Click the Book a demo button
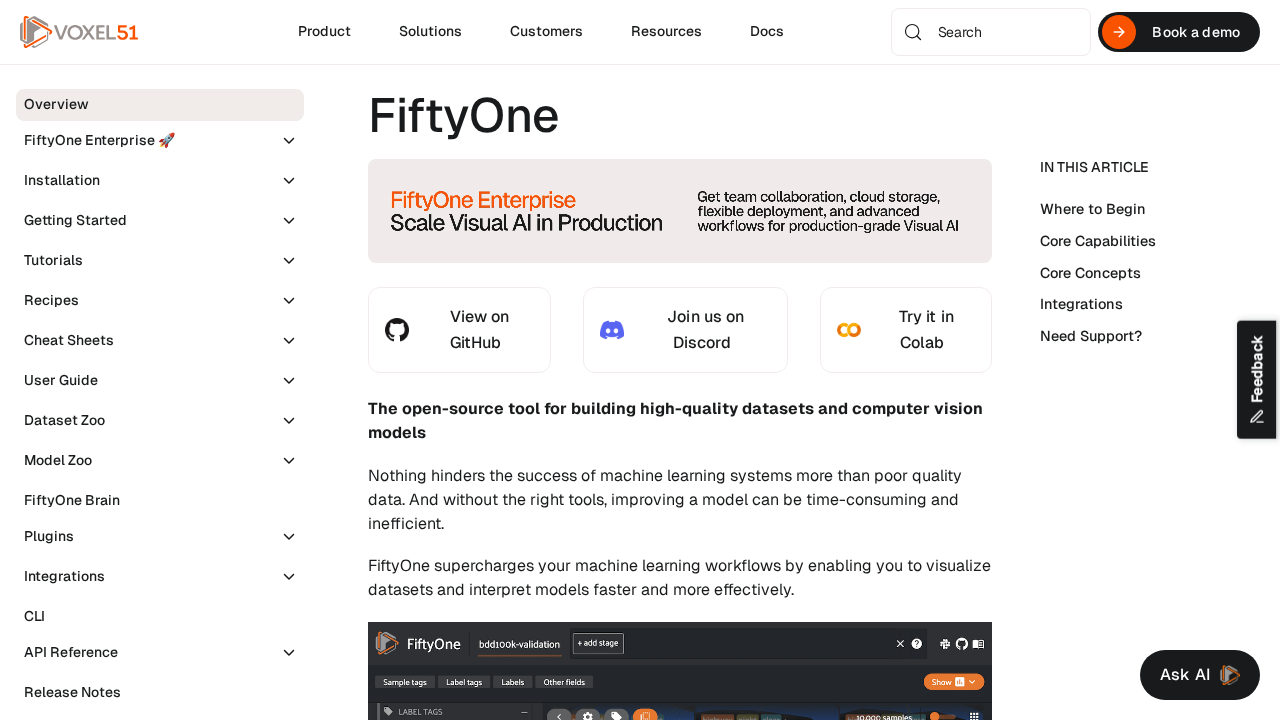1280x720 pixels. 1178,31
